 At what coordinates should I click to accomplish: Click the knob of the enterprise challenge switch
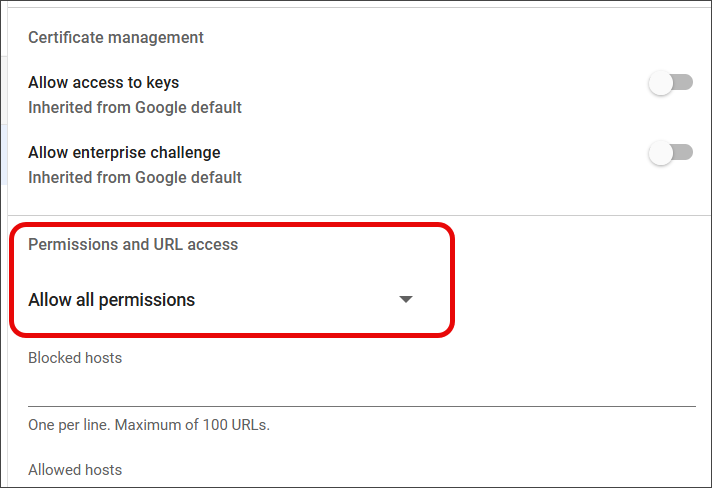[660, 153]
